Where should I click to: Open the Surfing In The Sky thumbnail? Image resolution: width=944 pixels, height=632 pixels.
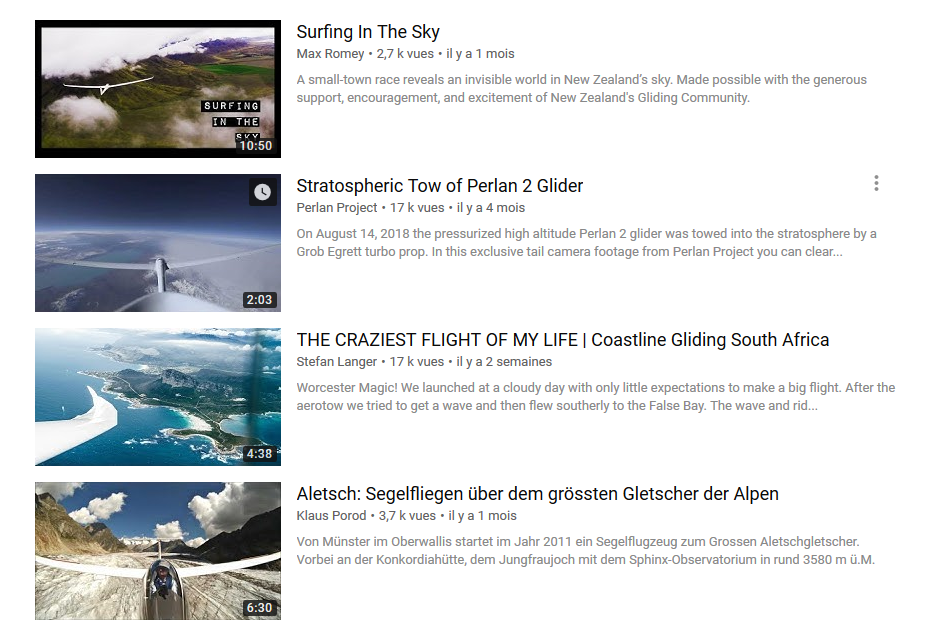point(158,89)
